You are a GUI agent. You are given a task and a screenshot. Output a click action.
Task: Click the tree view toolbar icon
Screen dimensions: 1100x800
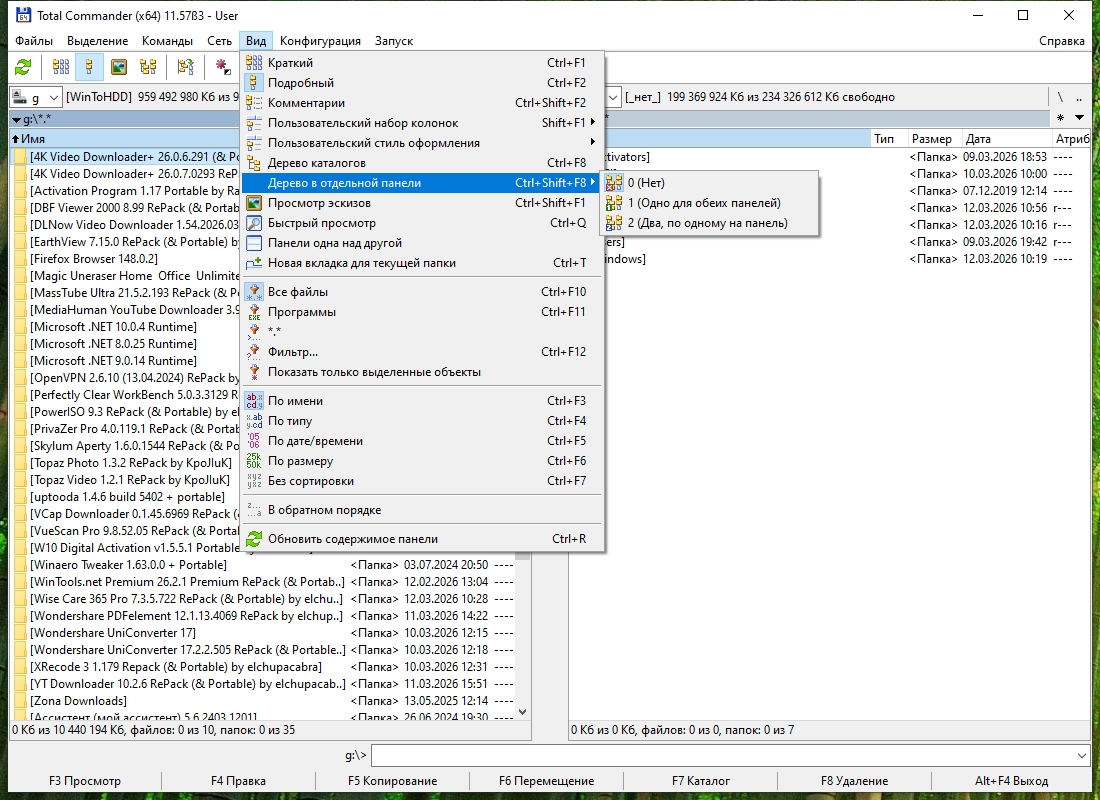(x=148, y=67)
